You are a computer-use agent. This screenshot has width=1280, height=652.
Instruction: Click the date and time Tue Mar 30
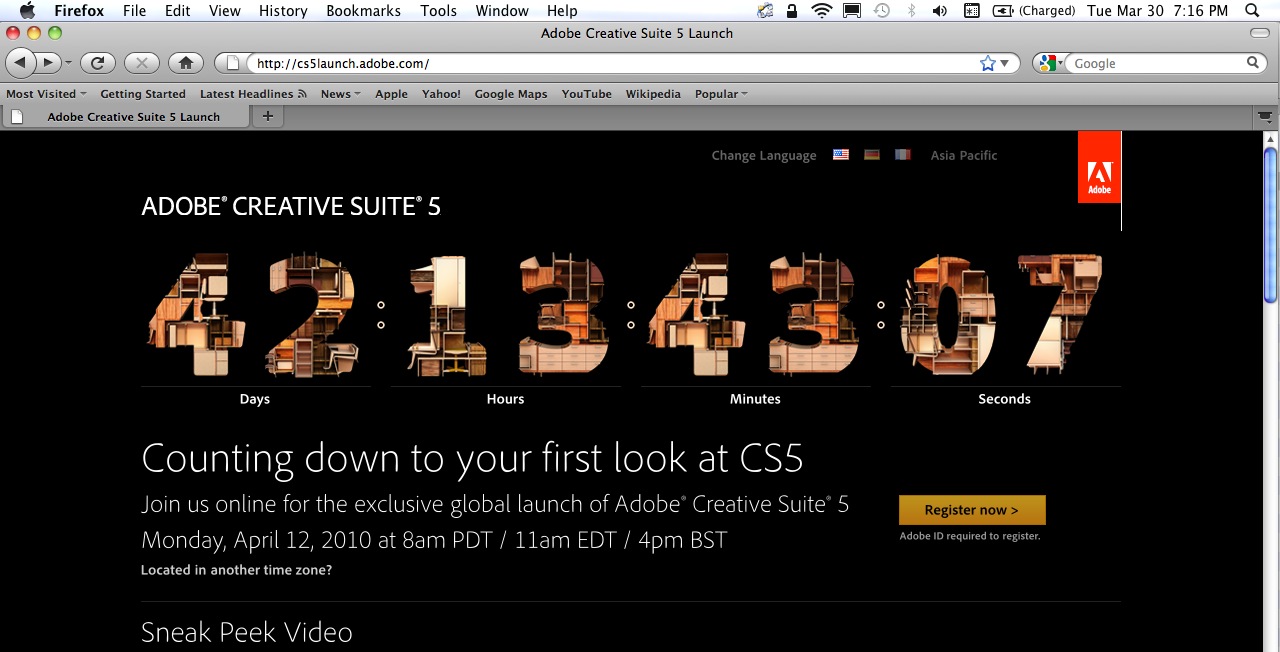pos(1157,11)
